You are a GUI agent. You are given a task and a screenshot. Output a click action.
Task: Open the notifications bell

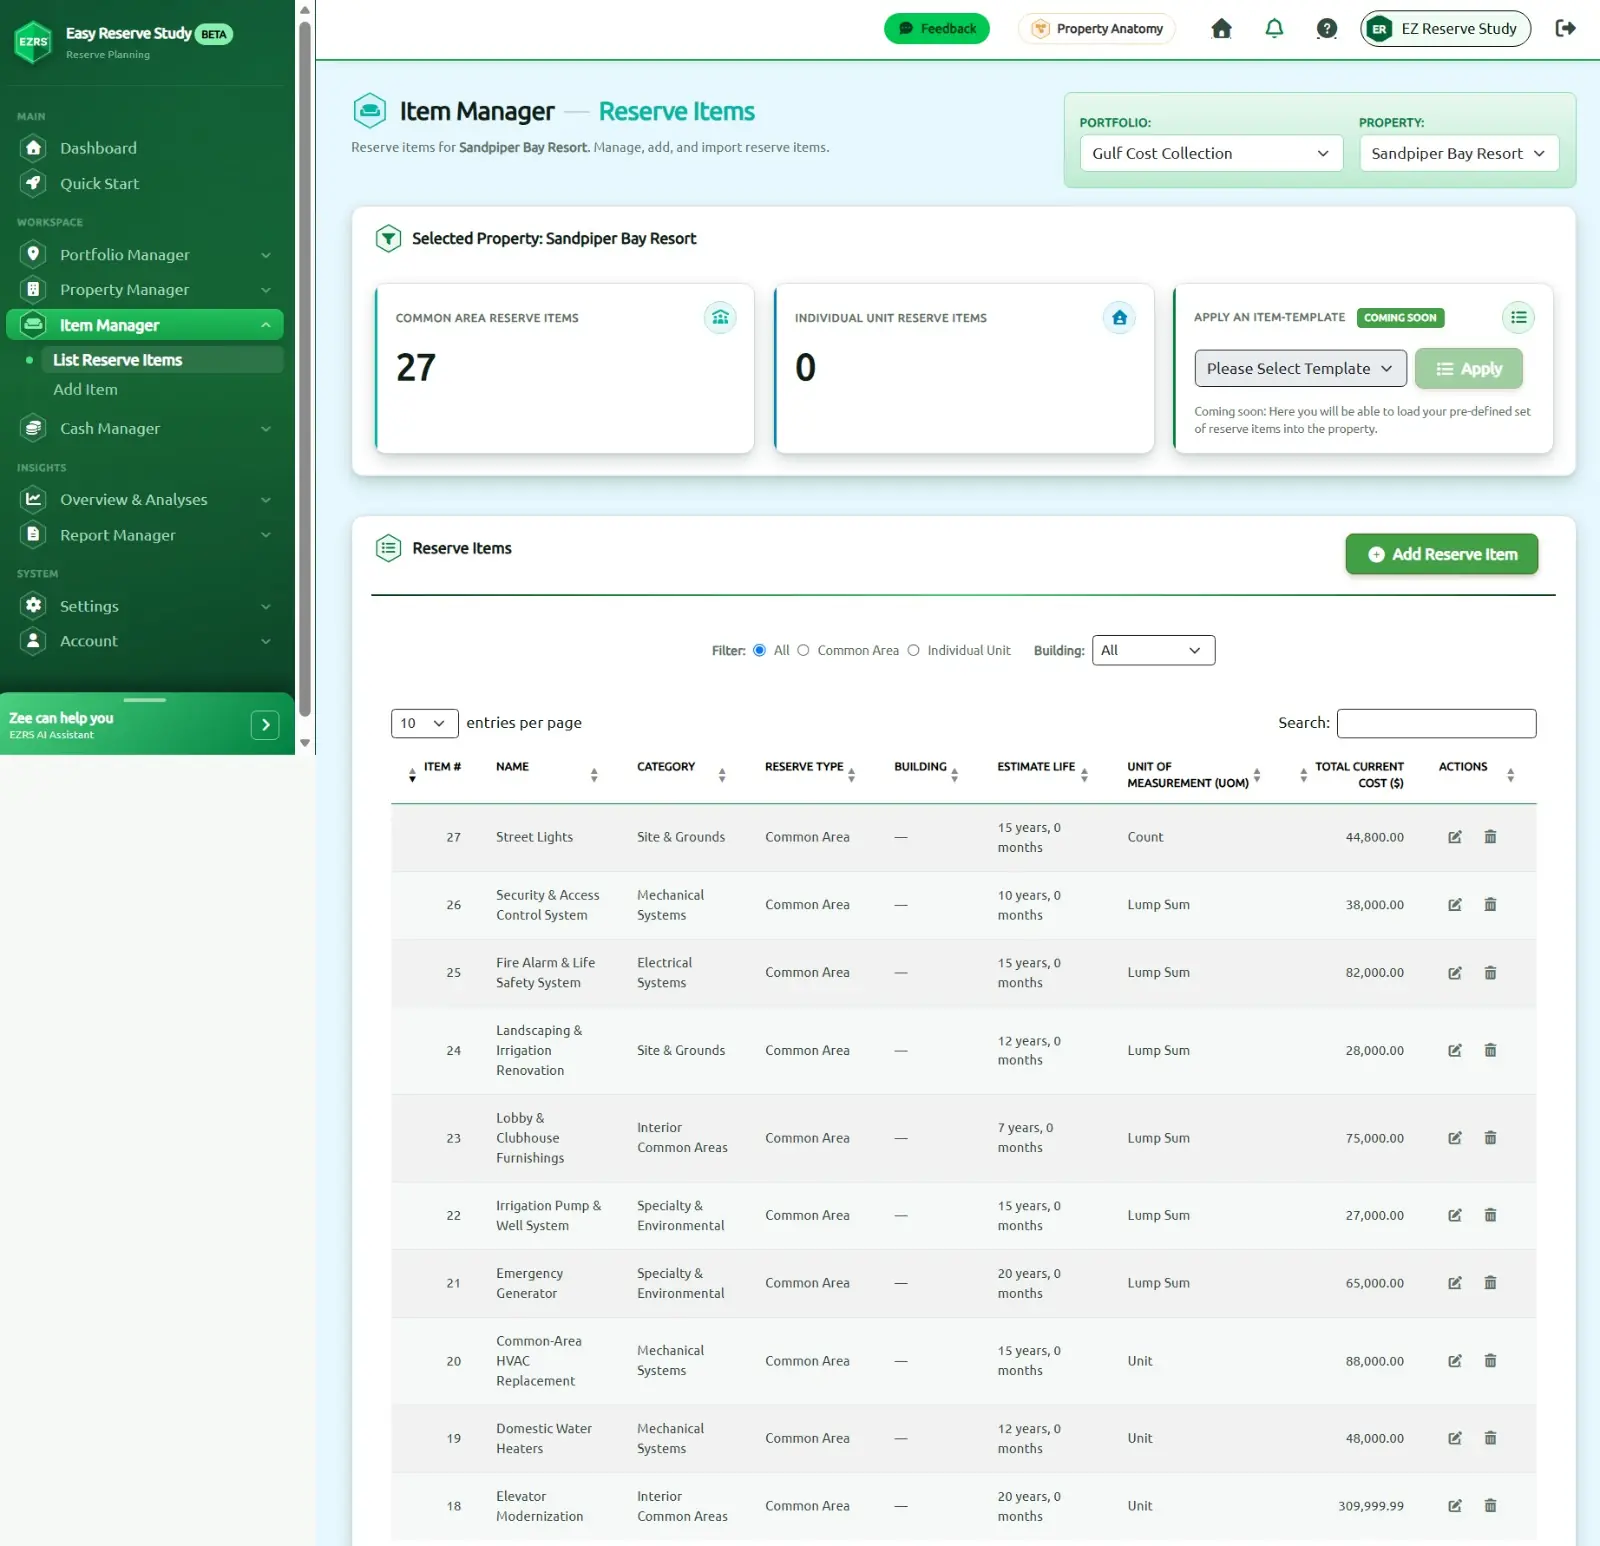coord(1274,29)
